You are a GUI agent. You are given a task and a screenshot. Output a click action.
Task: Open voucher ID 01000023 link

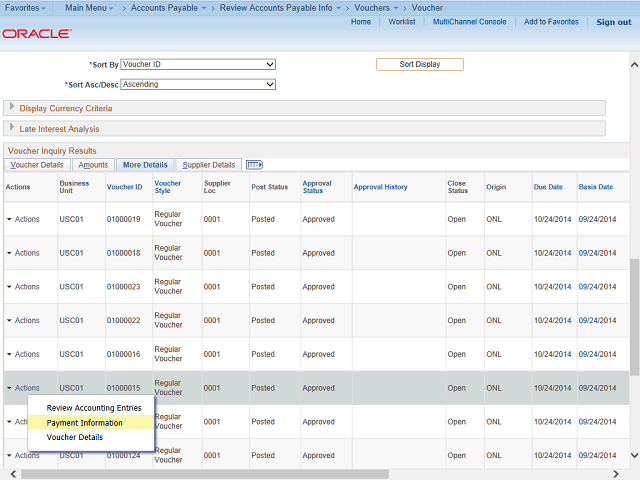pos(124,287)
